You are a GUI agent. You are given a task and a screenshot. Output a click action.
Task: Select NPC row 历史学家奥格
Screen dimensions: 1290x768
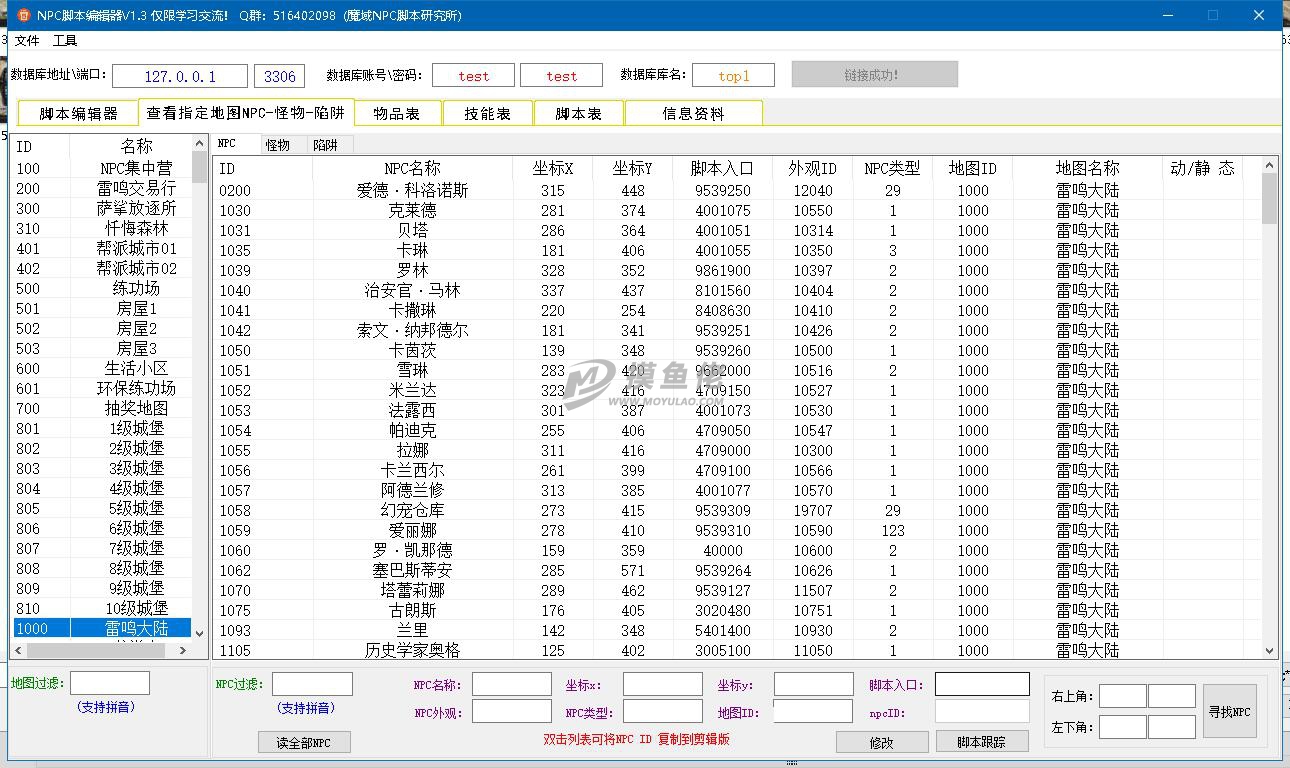click(738, 650)
